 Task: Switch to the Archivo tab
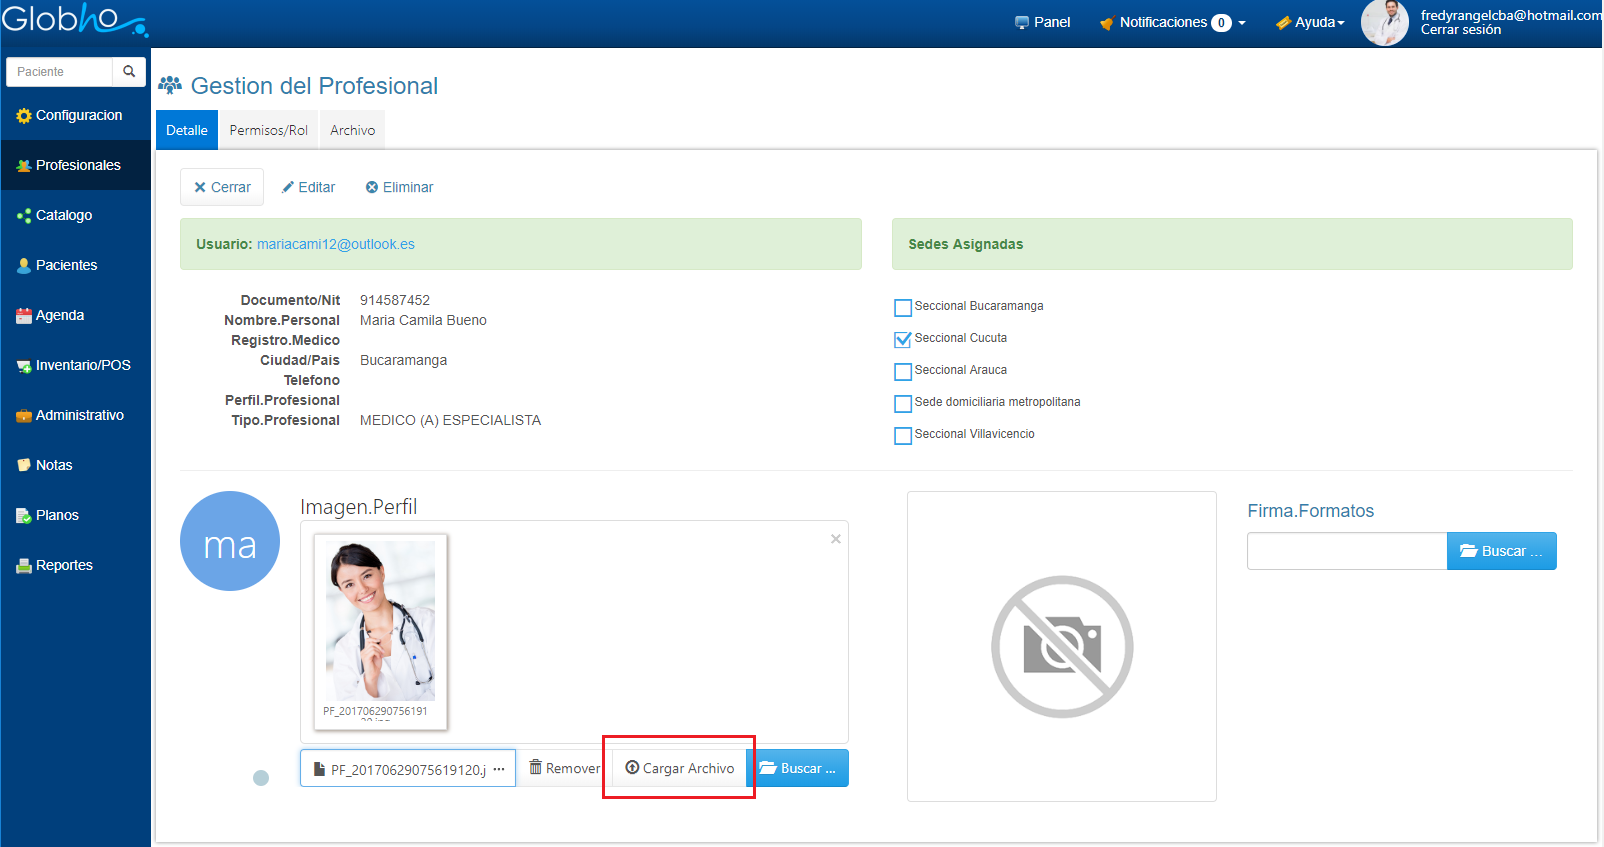pos(352,131)
